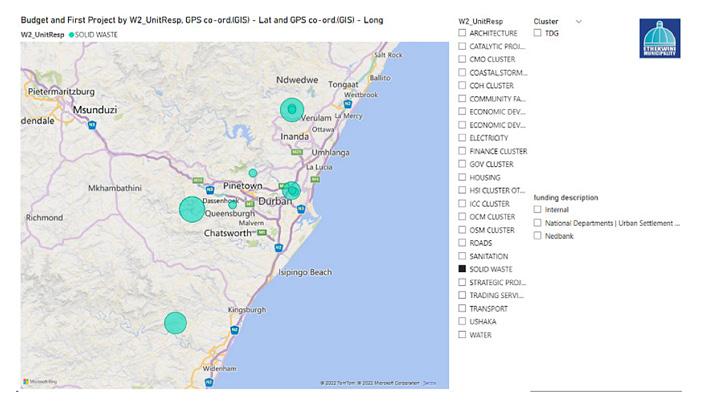Click the Tongaat map label
Image resolution: width=723 pixels, height=402 pixels.
click(x=343, y=84)
